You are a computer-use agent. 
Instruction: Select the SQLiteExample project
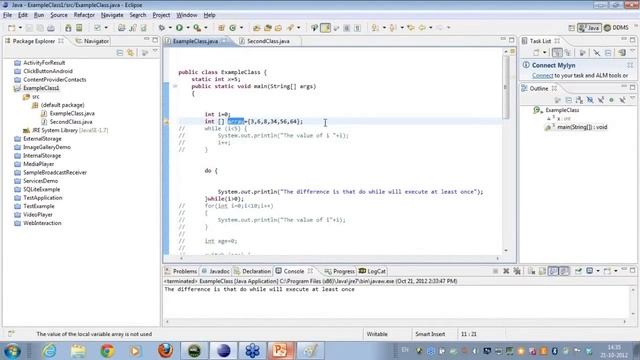pyautogui.click(x=42, y=189)
